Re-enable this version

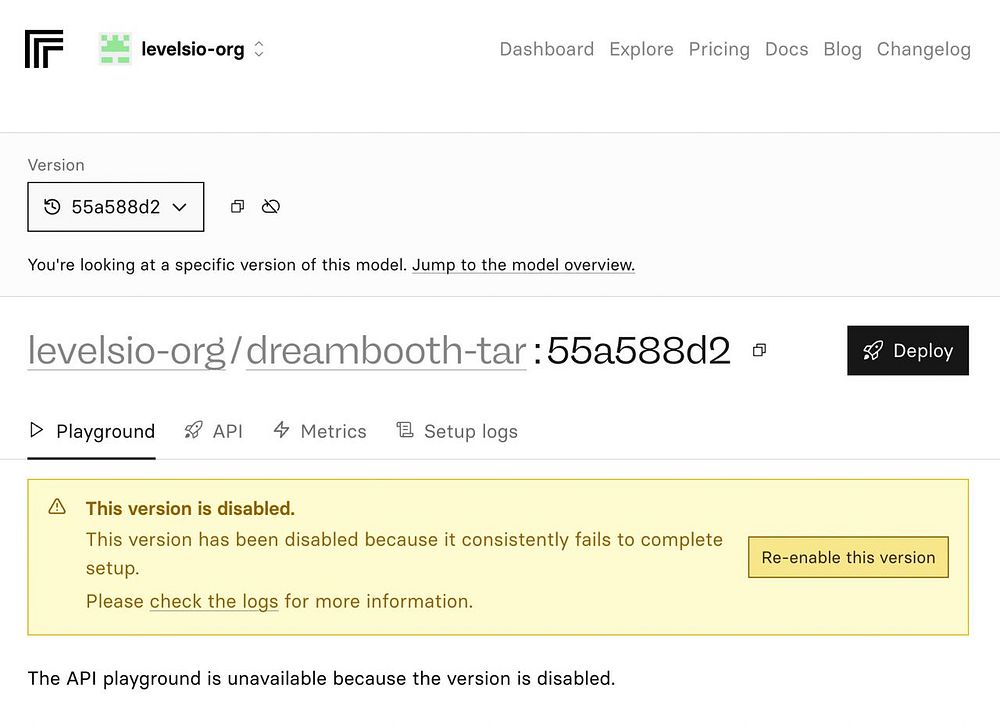848,557
